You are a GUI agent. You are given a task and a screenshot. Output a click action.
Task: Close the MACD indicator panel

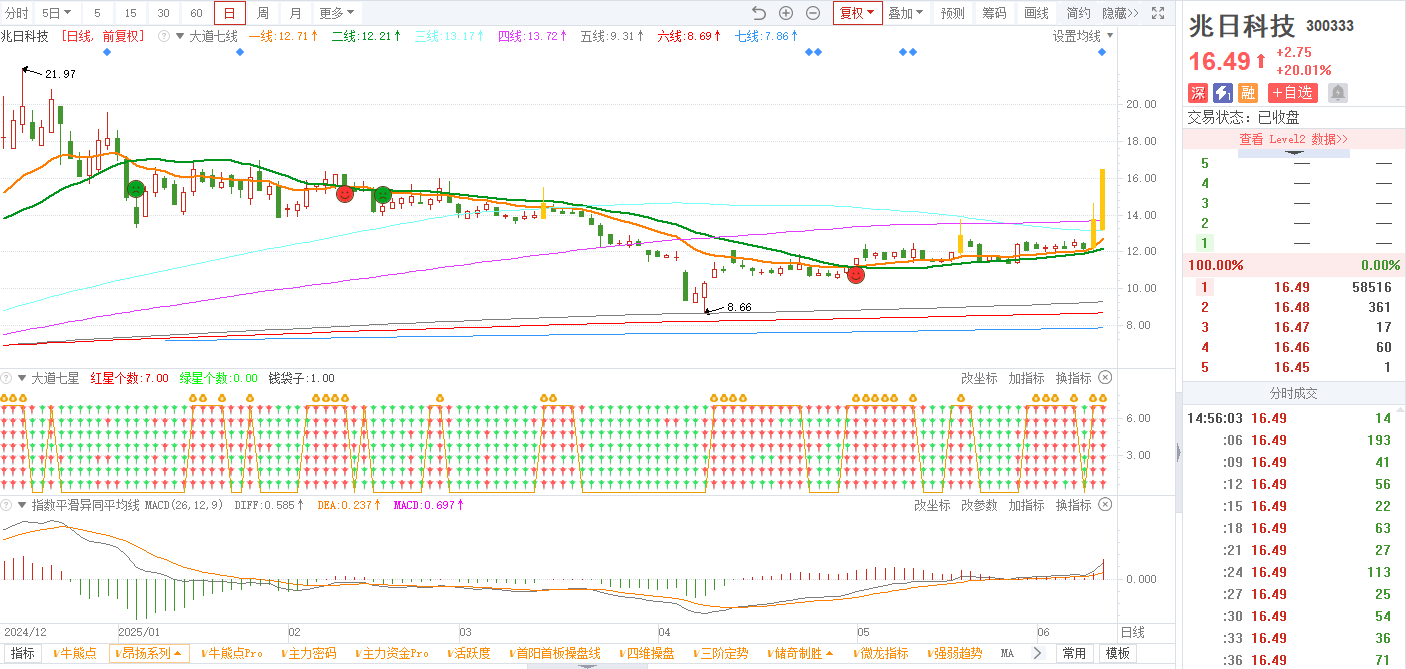click(1105, 505)
